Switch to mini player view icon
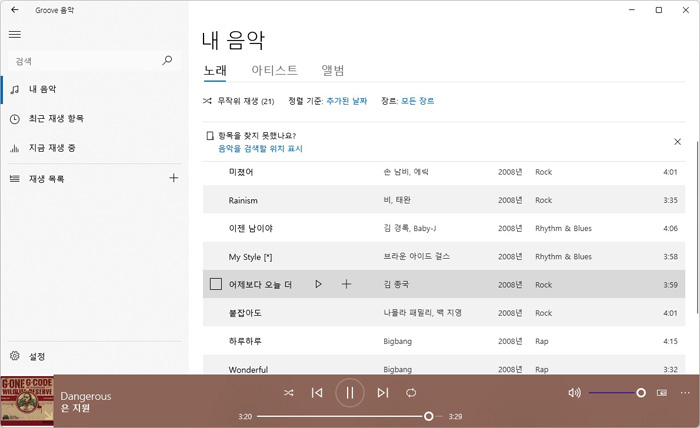Image resolution: width=700 pixels, height=428 pixels. pos(662,393)
